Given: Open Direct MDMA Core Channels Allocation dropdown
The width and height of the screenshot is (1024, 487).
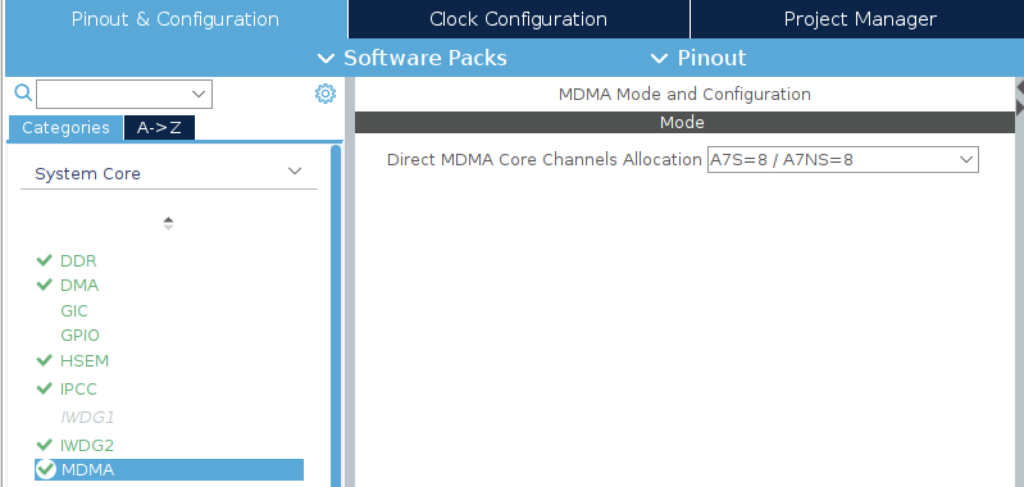Looking at the screenshot, I should [842, 159].
